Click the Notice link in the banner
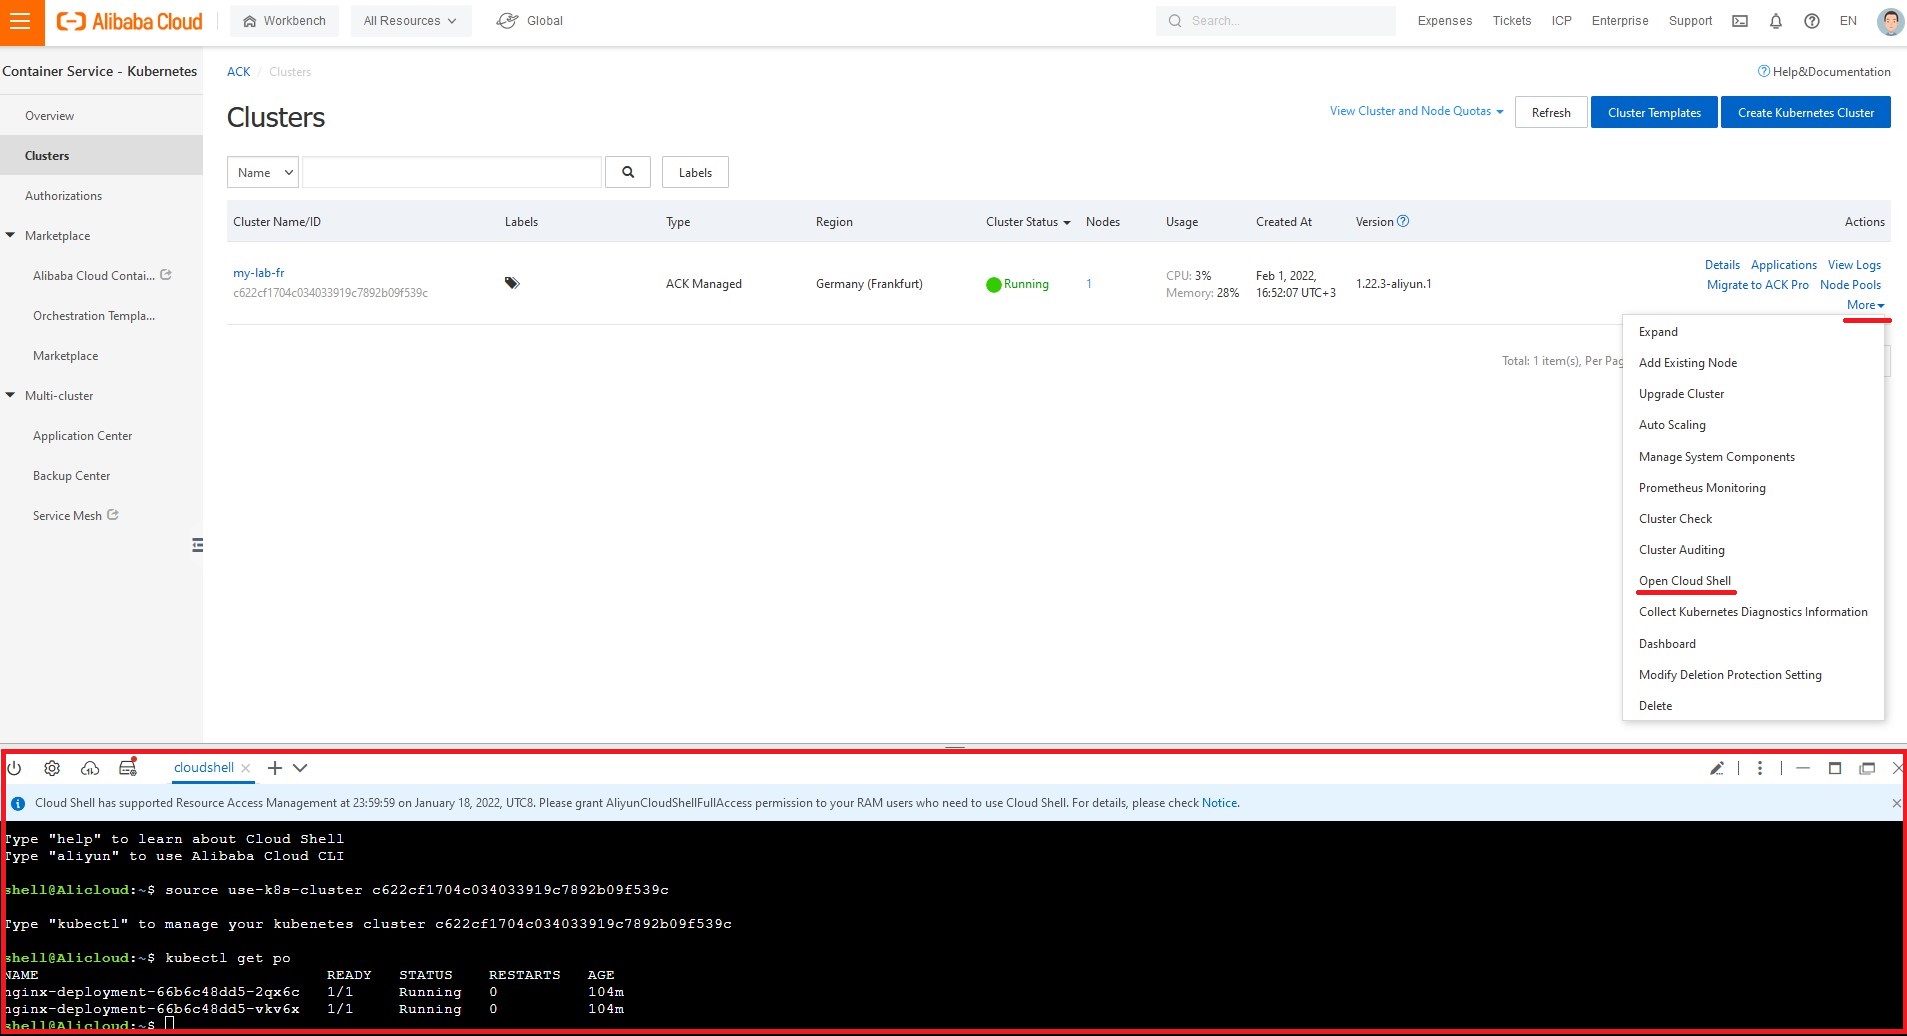The height and width of the screenshot is (1036, 1907). coord(1219,803)
